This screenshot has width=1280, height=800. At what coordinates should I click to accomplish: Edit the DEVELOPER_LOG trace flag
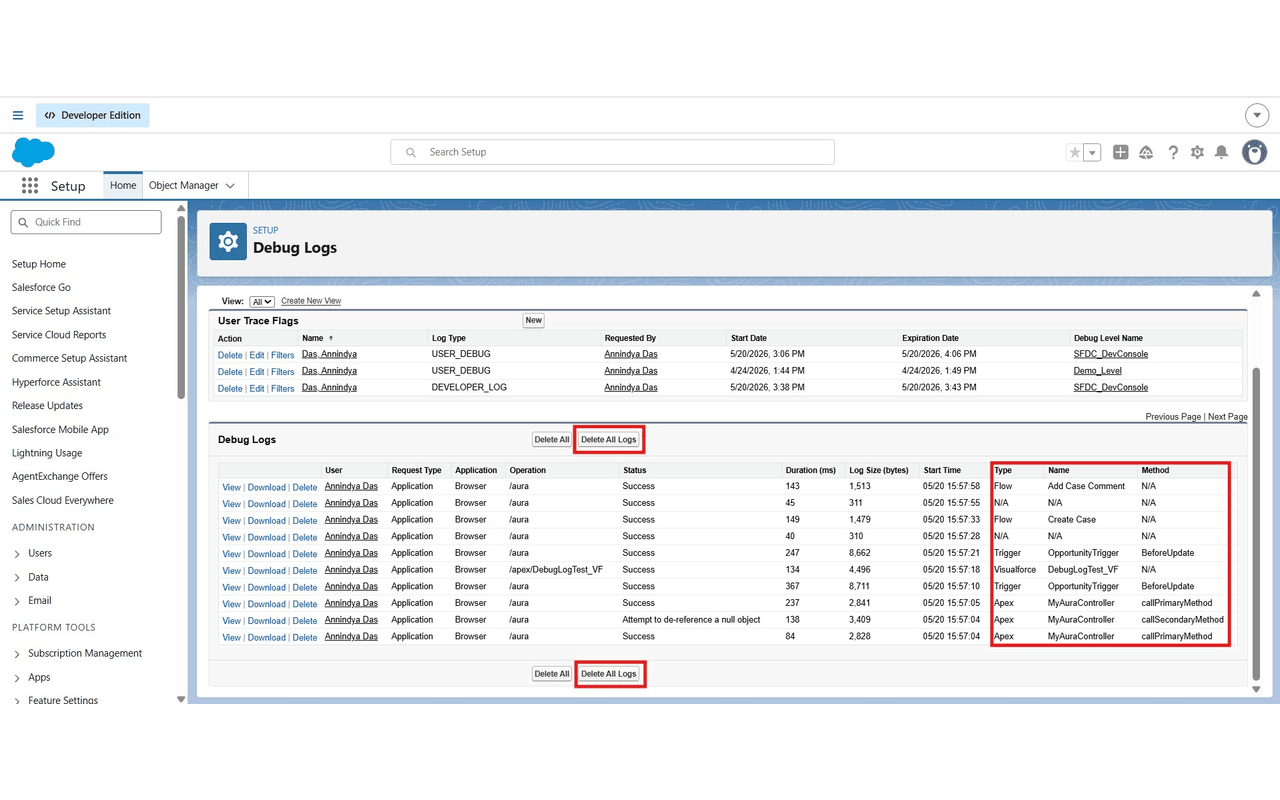(257, 388)
